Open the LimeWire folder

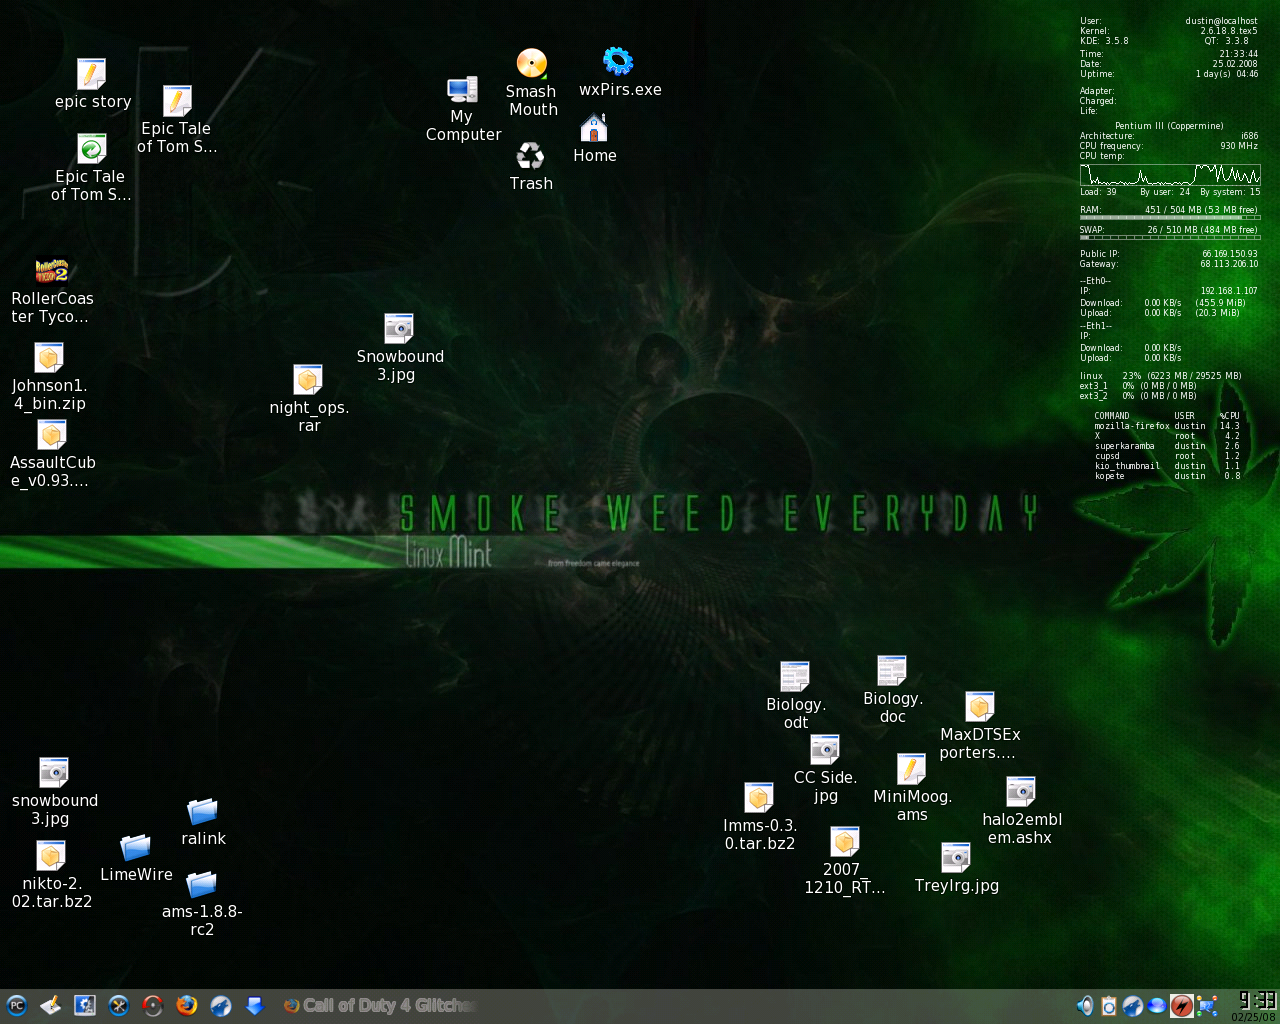click(x=136, y=848)
